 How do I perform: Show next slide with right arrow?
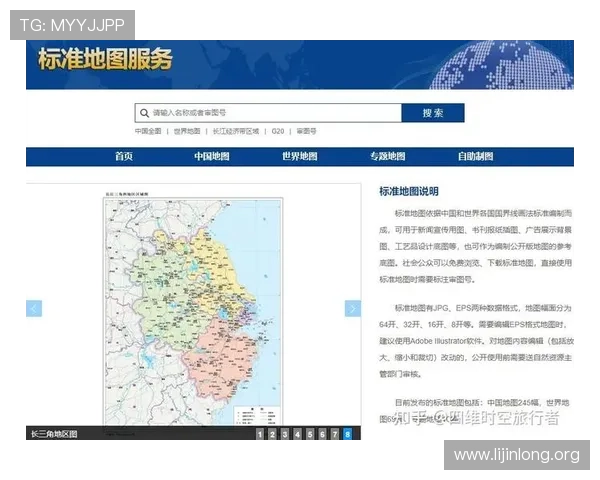tap(353, 309)
